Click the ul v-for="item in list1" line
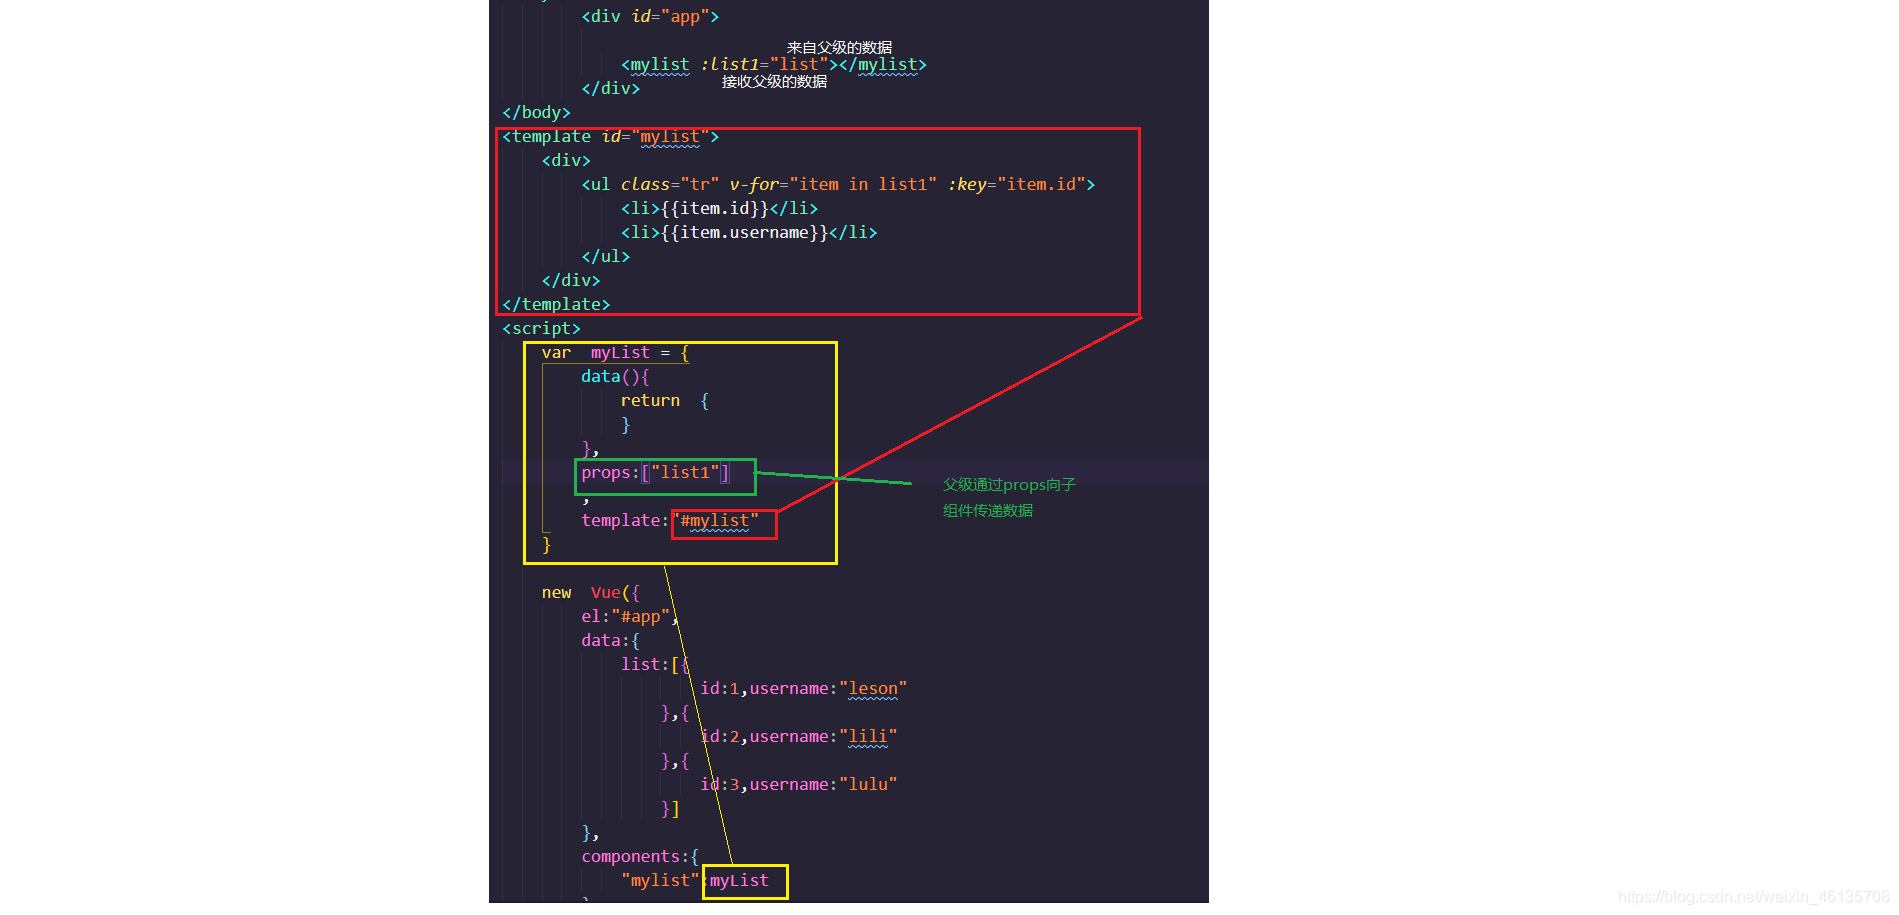The width and height of the screenshot is (1899, 915). coord(838,185)
